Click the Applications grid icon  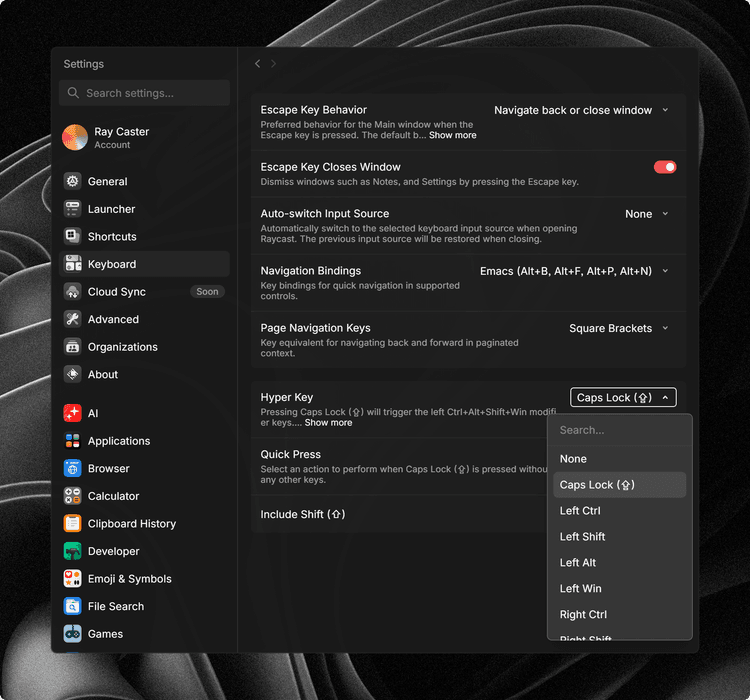click(x=73, y=441)
